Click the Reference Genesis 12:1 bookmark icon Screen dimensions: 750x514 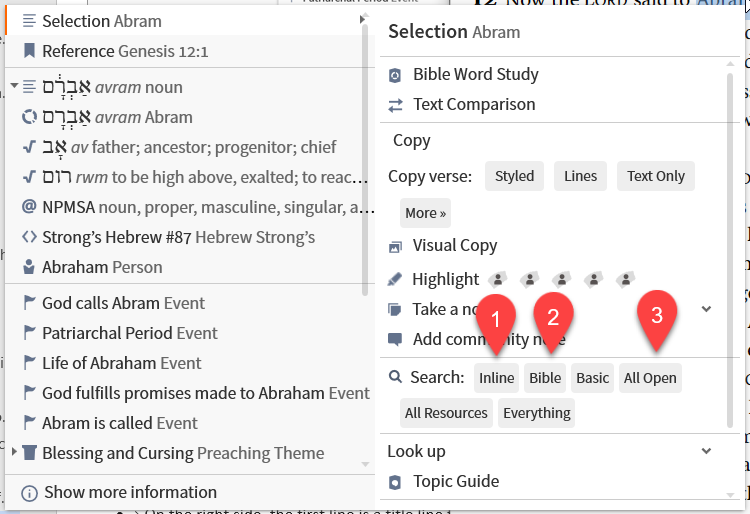click(29, 51)
